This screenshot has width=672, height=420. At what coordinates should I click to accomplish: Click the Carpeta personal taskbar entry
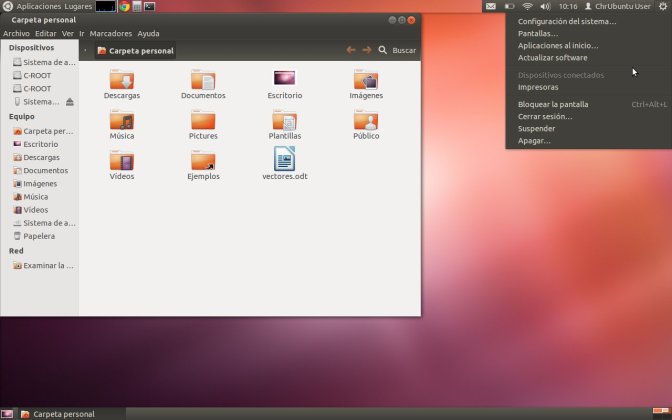(x=64, y=413)
